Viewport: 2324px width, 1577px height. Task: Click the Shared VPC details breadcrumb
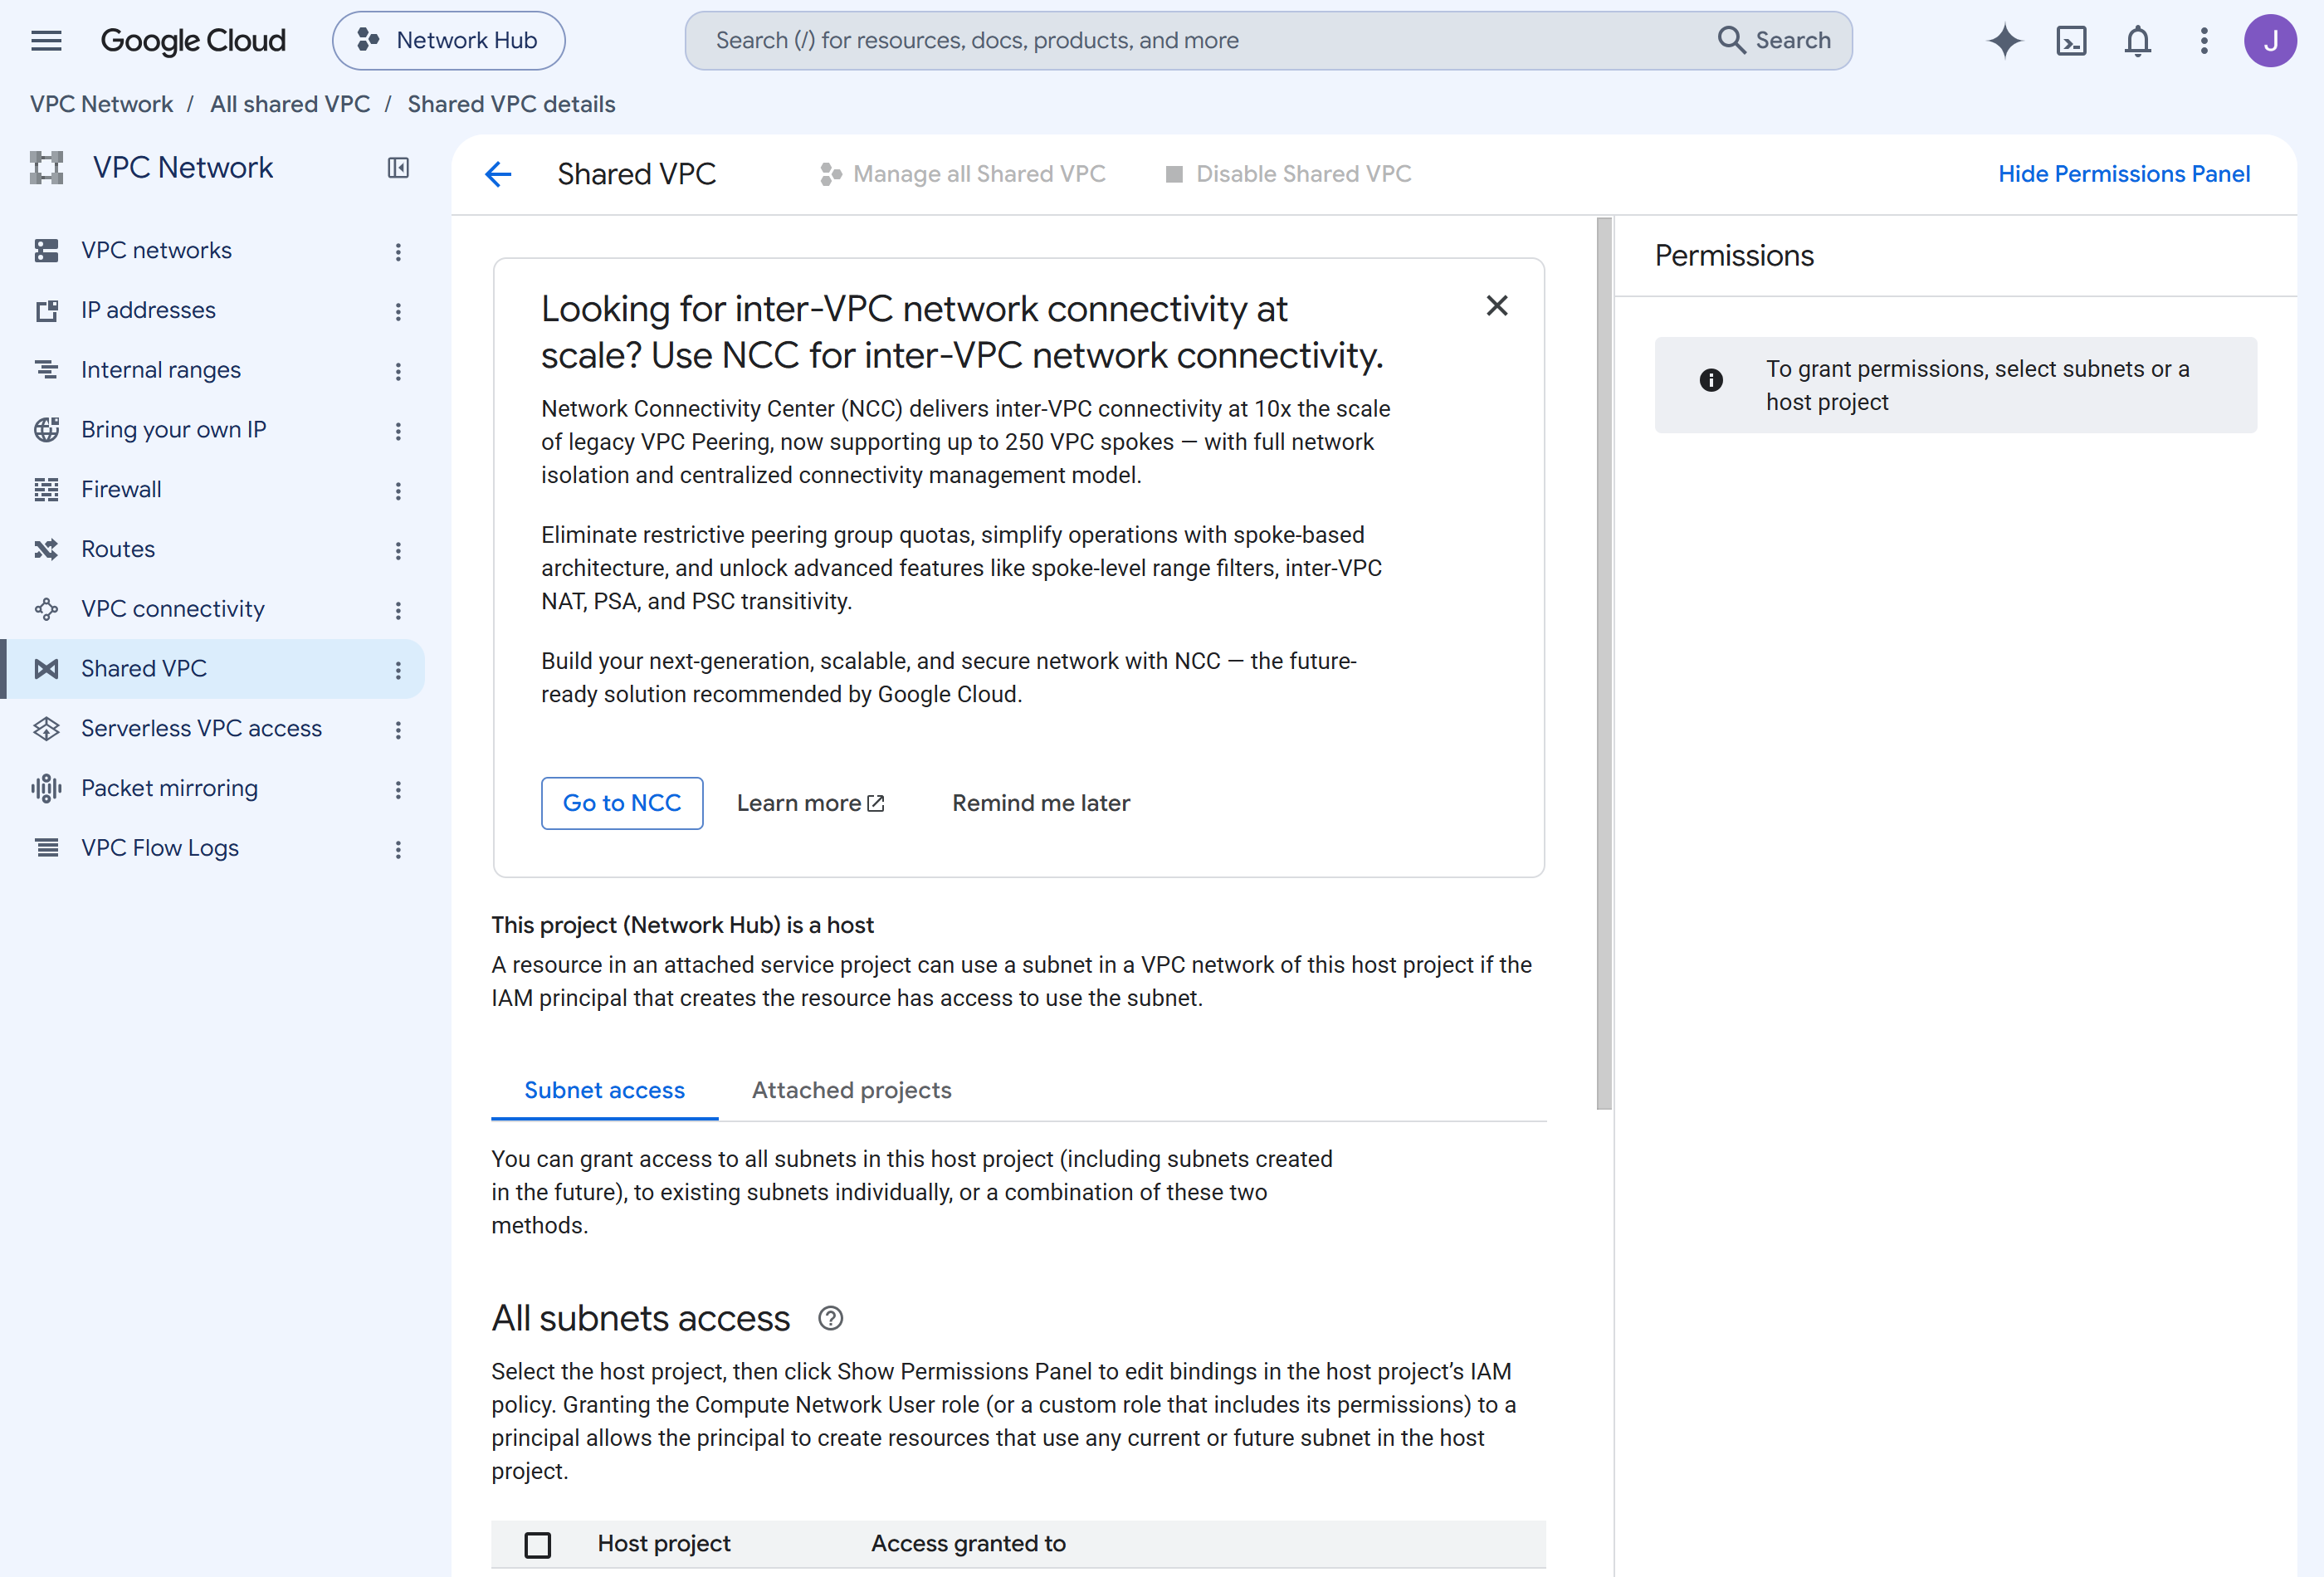(511, 104)
